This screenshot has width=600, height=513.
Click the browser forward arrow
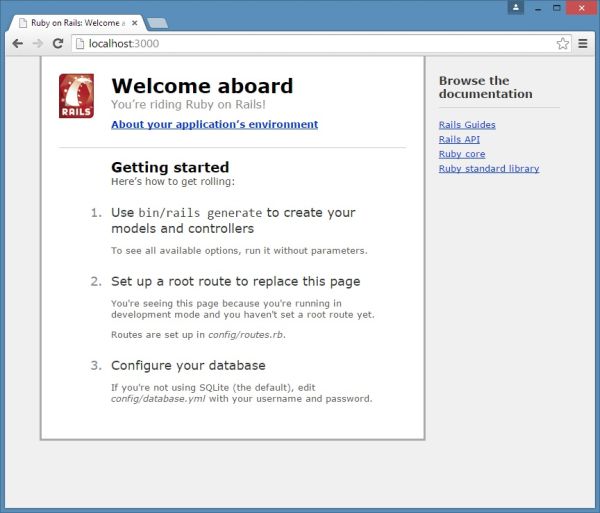38,44
